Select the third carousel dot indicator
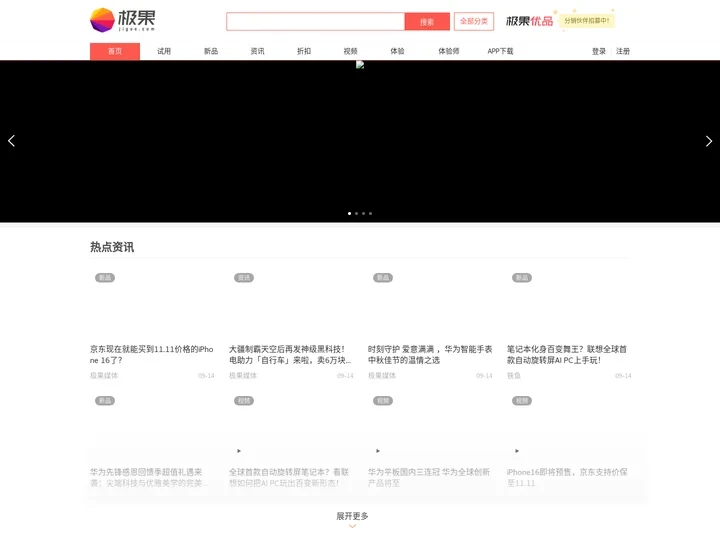Screen dimensions: 720x540 (363, 214)
